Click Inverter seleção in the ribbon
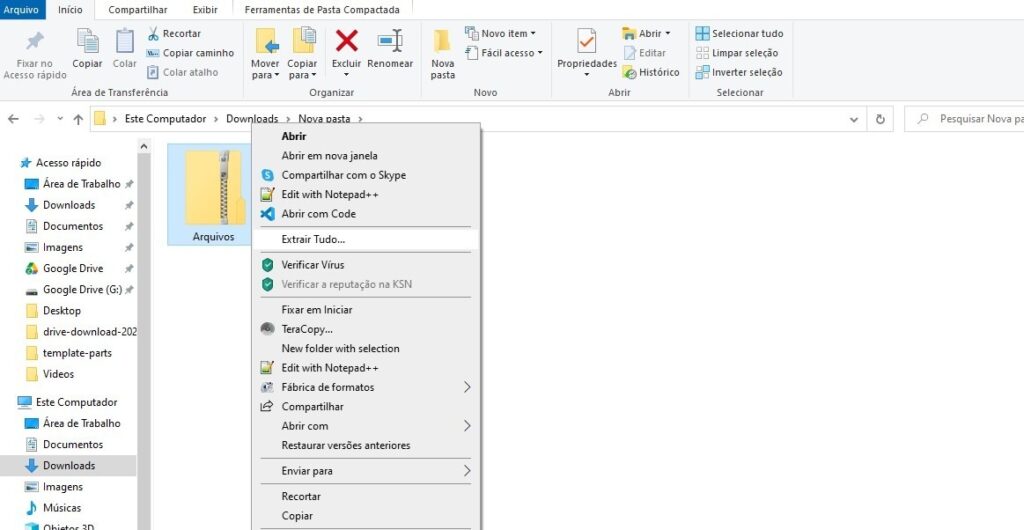Screen dimensions: 1024x530 [x=739, y=72]
